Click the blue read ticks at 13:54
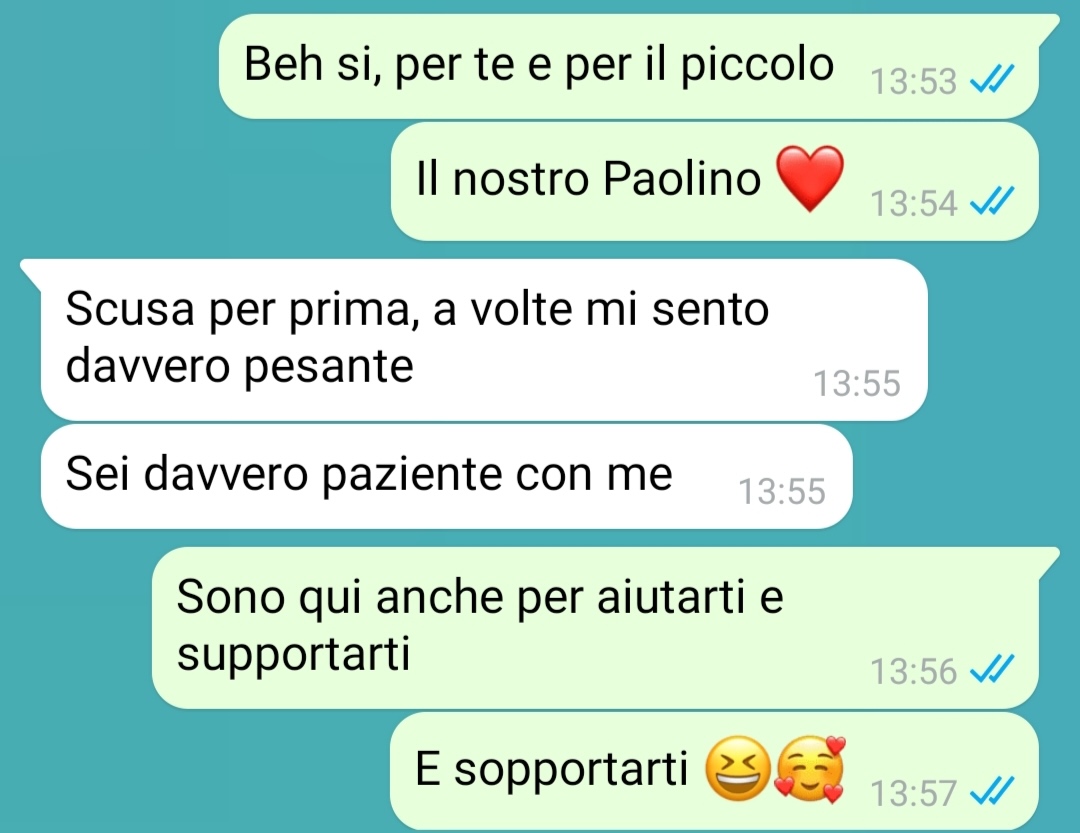Image resolution: width=1080 pixels, height=833 pixels. point(991,201)
